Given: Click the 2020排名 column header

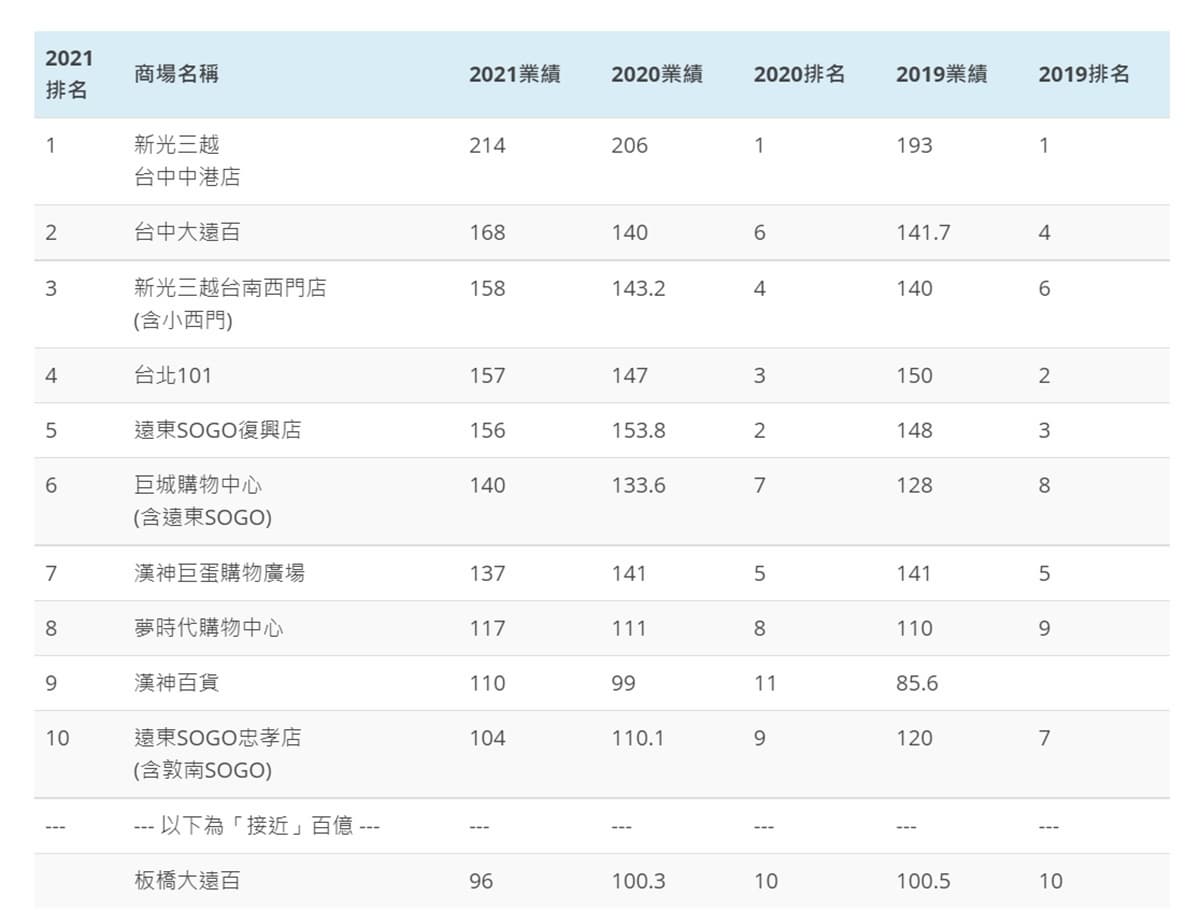Looking at the screenshot, I should tap(799, 74).
